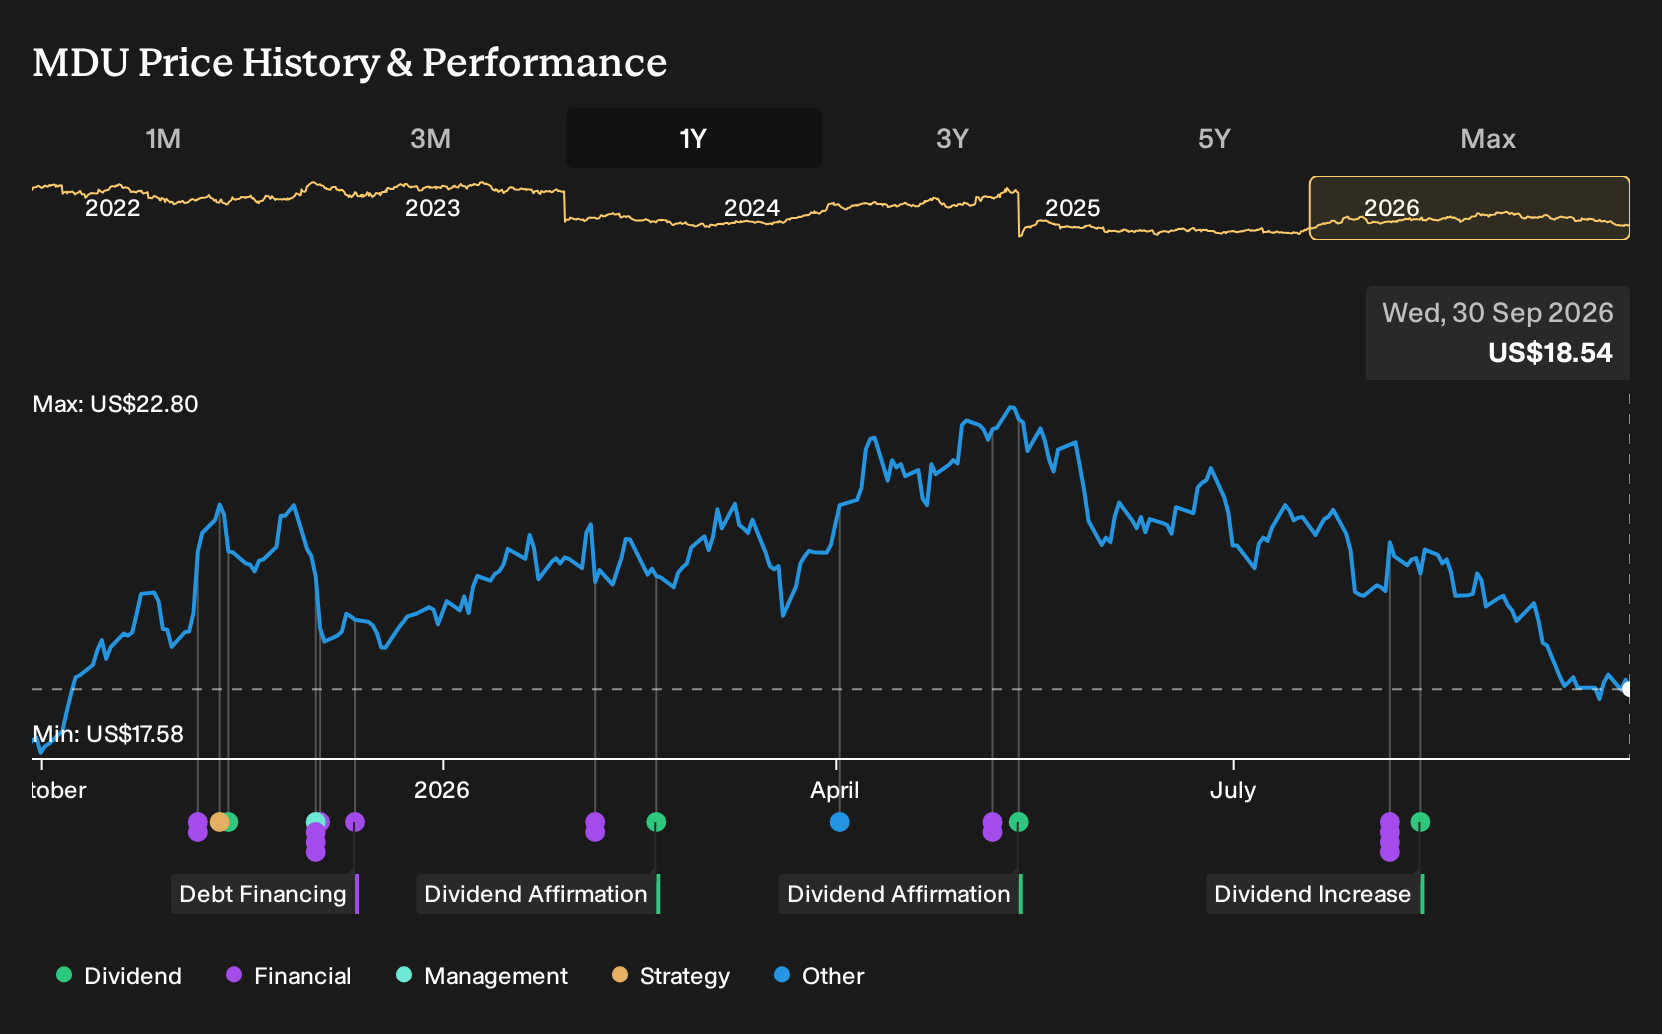This screenshot has width=1662, height=1034.
Task: Click the blue Other event marker near April
Action: (840, 822)
